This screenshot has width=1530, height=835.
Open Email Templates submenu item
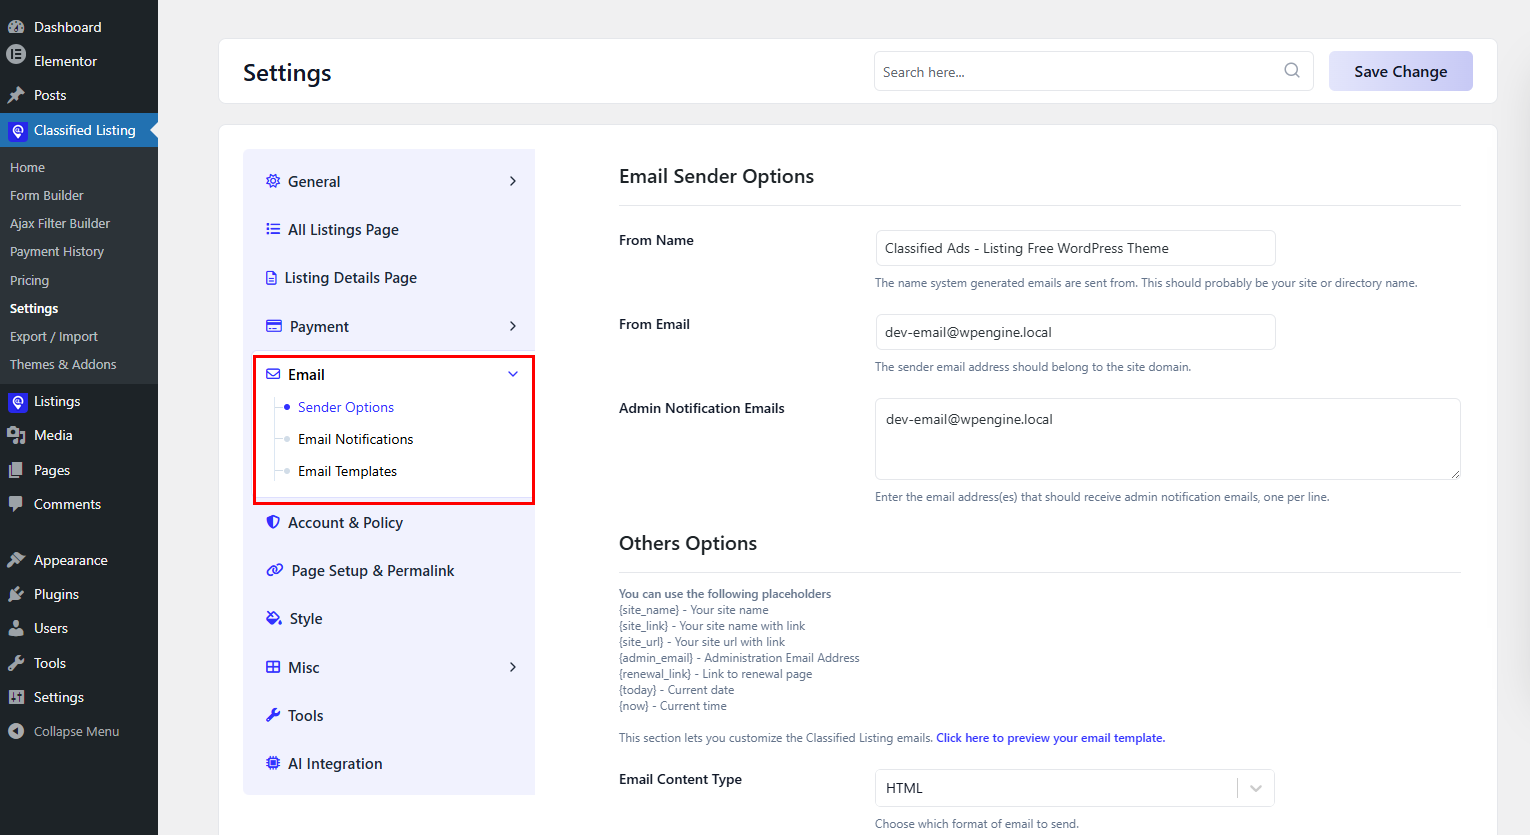pos(347,471)
